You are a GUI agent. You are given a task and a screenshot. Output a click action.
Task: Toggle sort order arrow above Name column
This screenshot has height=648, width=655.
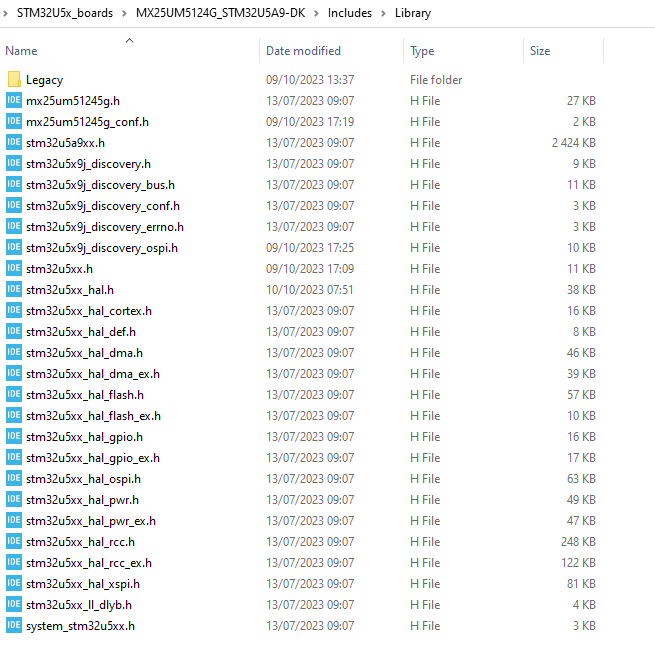pos(129,41)
